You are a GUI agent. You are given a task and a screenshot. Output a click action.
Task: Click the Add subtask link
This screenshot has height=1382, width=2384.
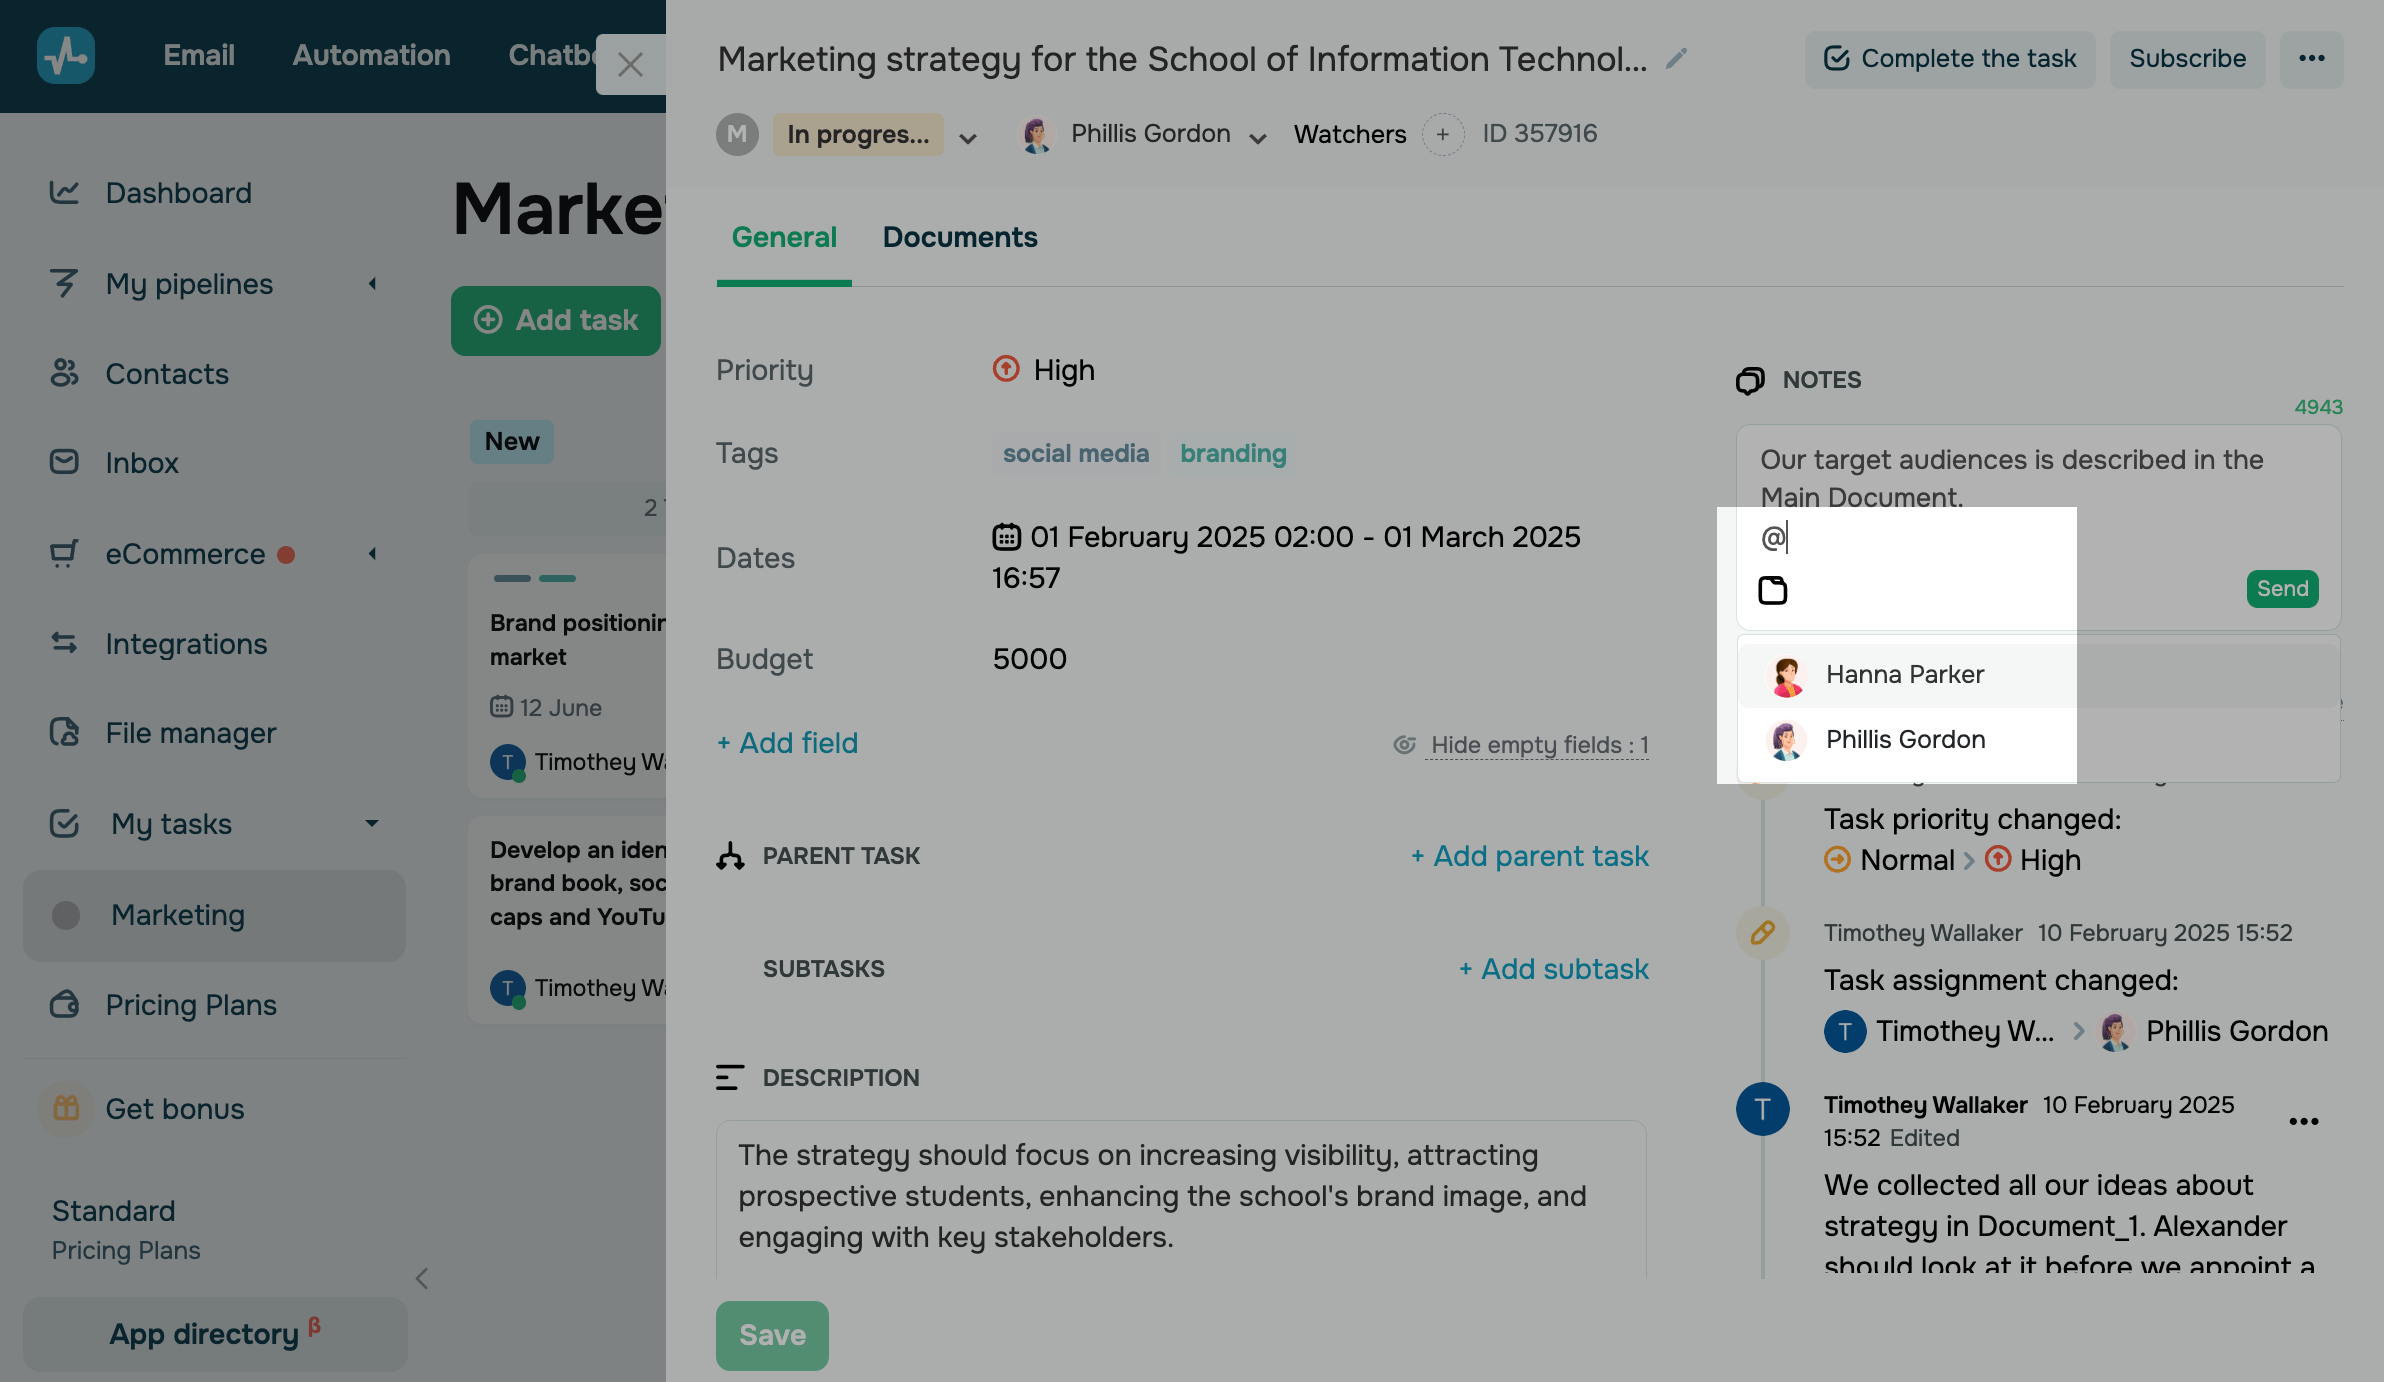(x=1553, y=969)
